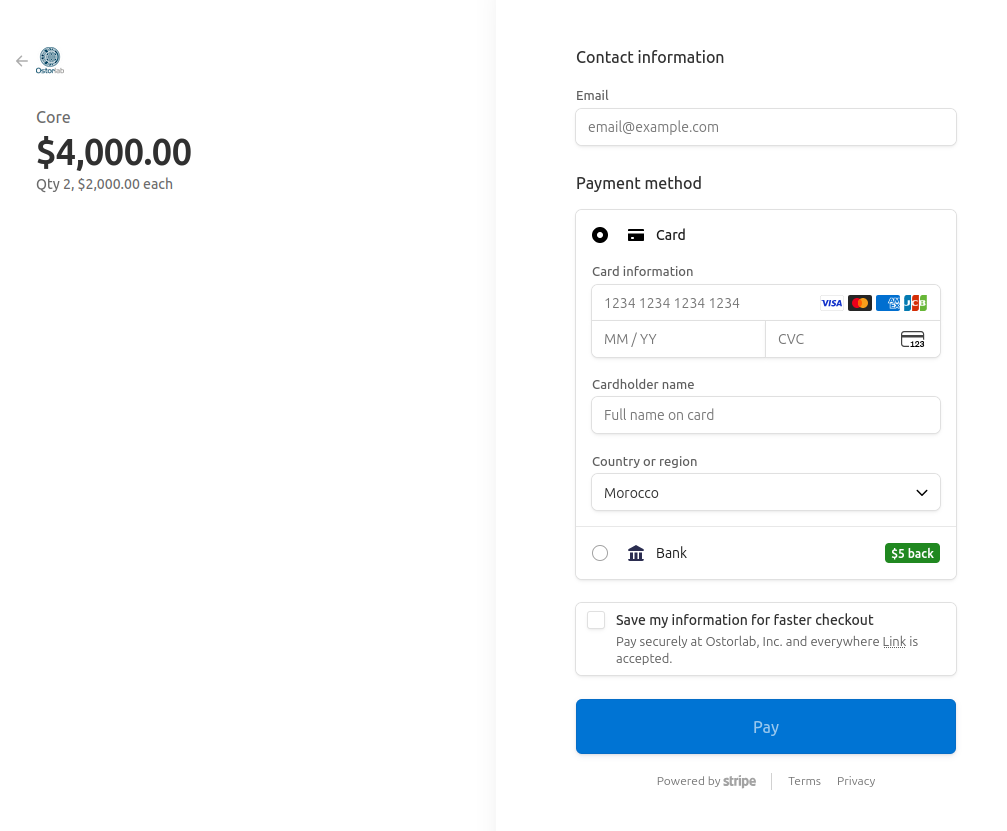Click the back arrow icon
Viewport: 1007px width, 831px height.
22,61
